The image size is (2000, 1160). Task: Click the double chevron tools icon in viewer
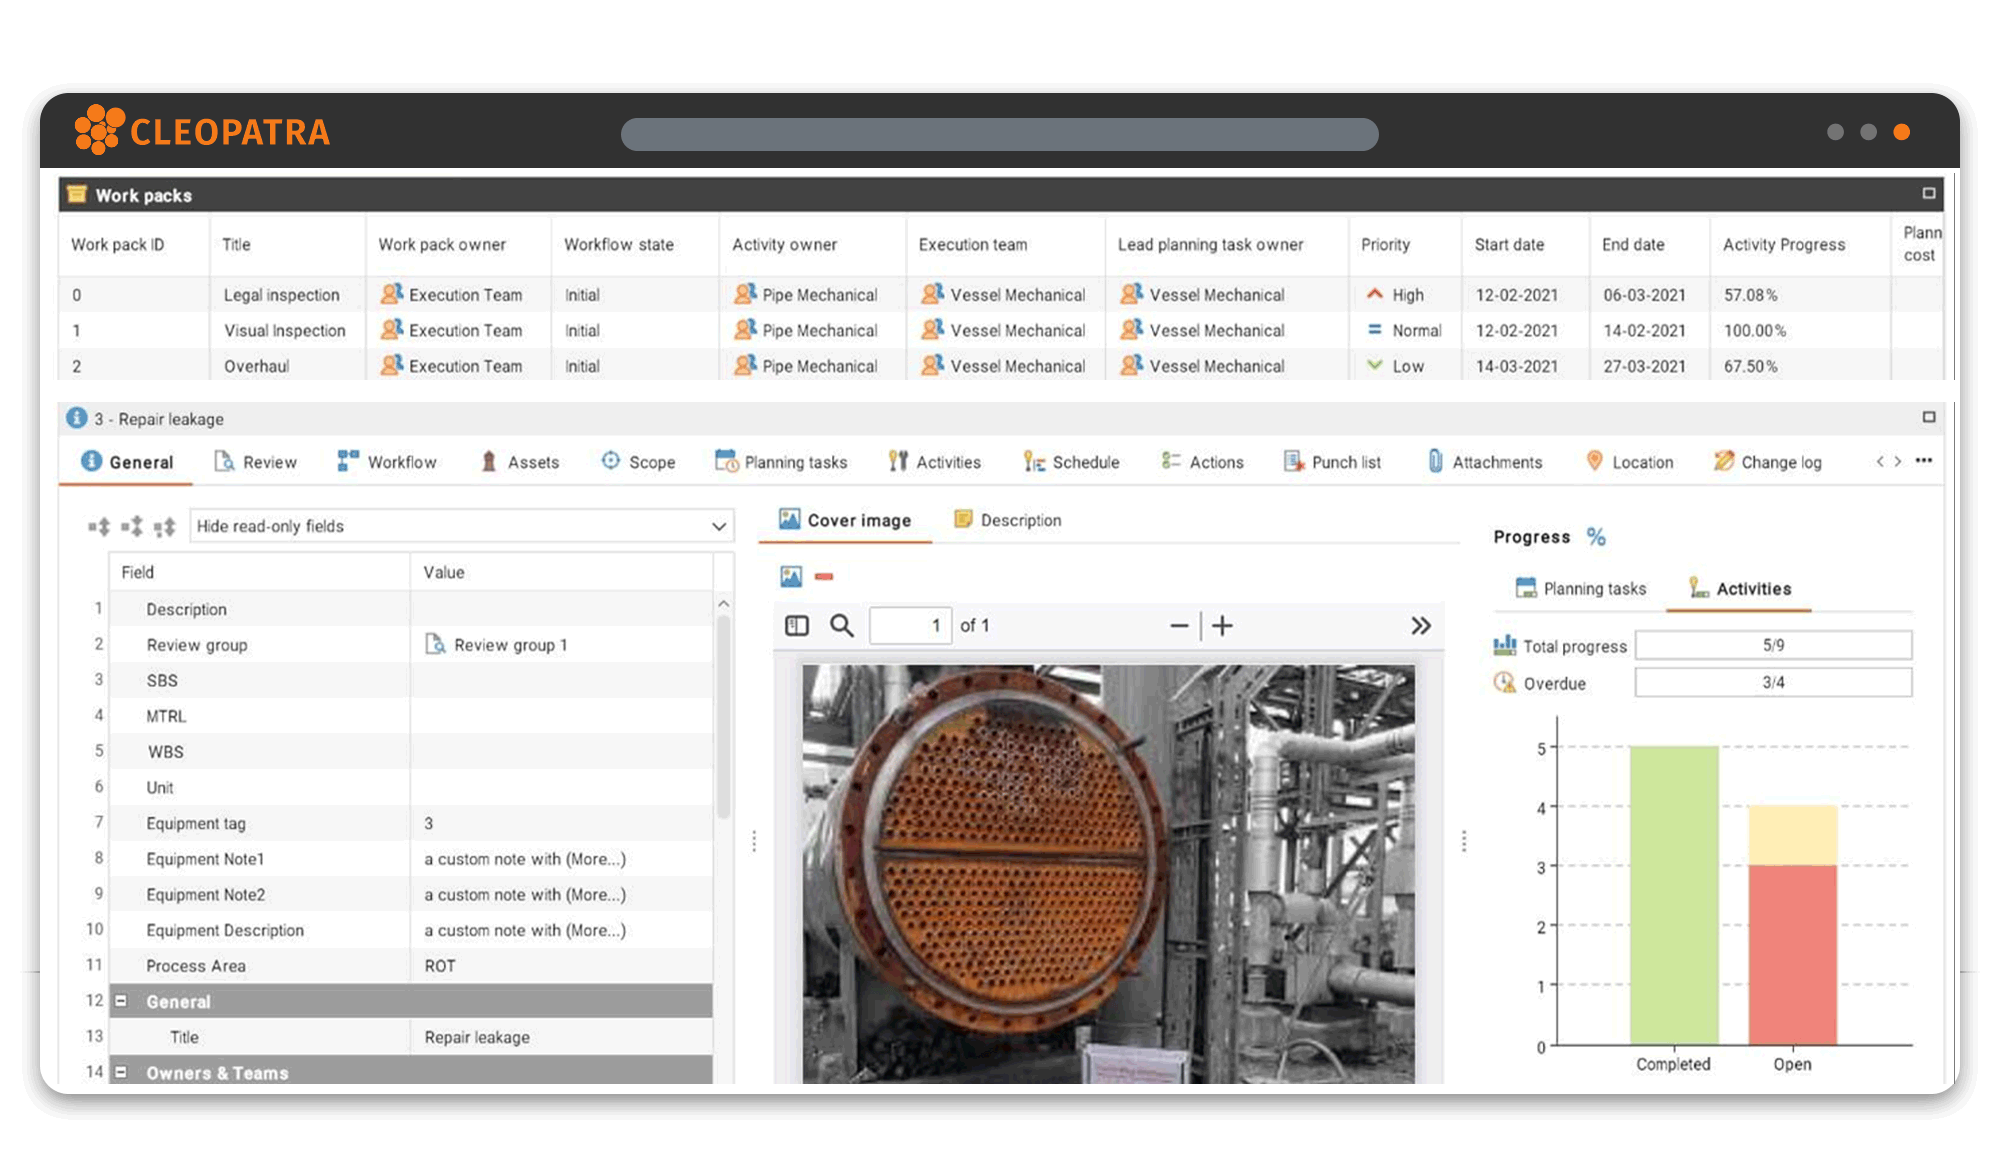coord(1421,626)
